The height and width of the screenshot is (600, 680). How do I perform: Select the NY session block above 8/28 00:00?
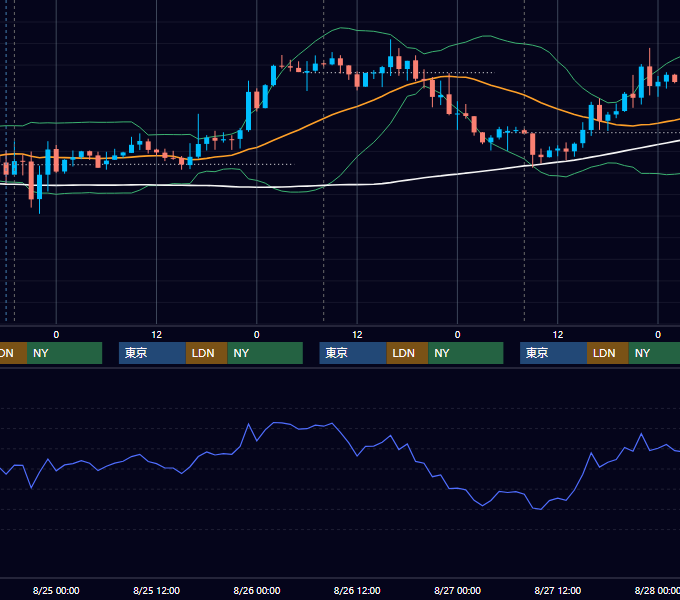pyautogui.click(x=654, y=353)
